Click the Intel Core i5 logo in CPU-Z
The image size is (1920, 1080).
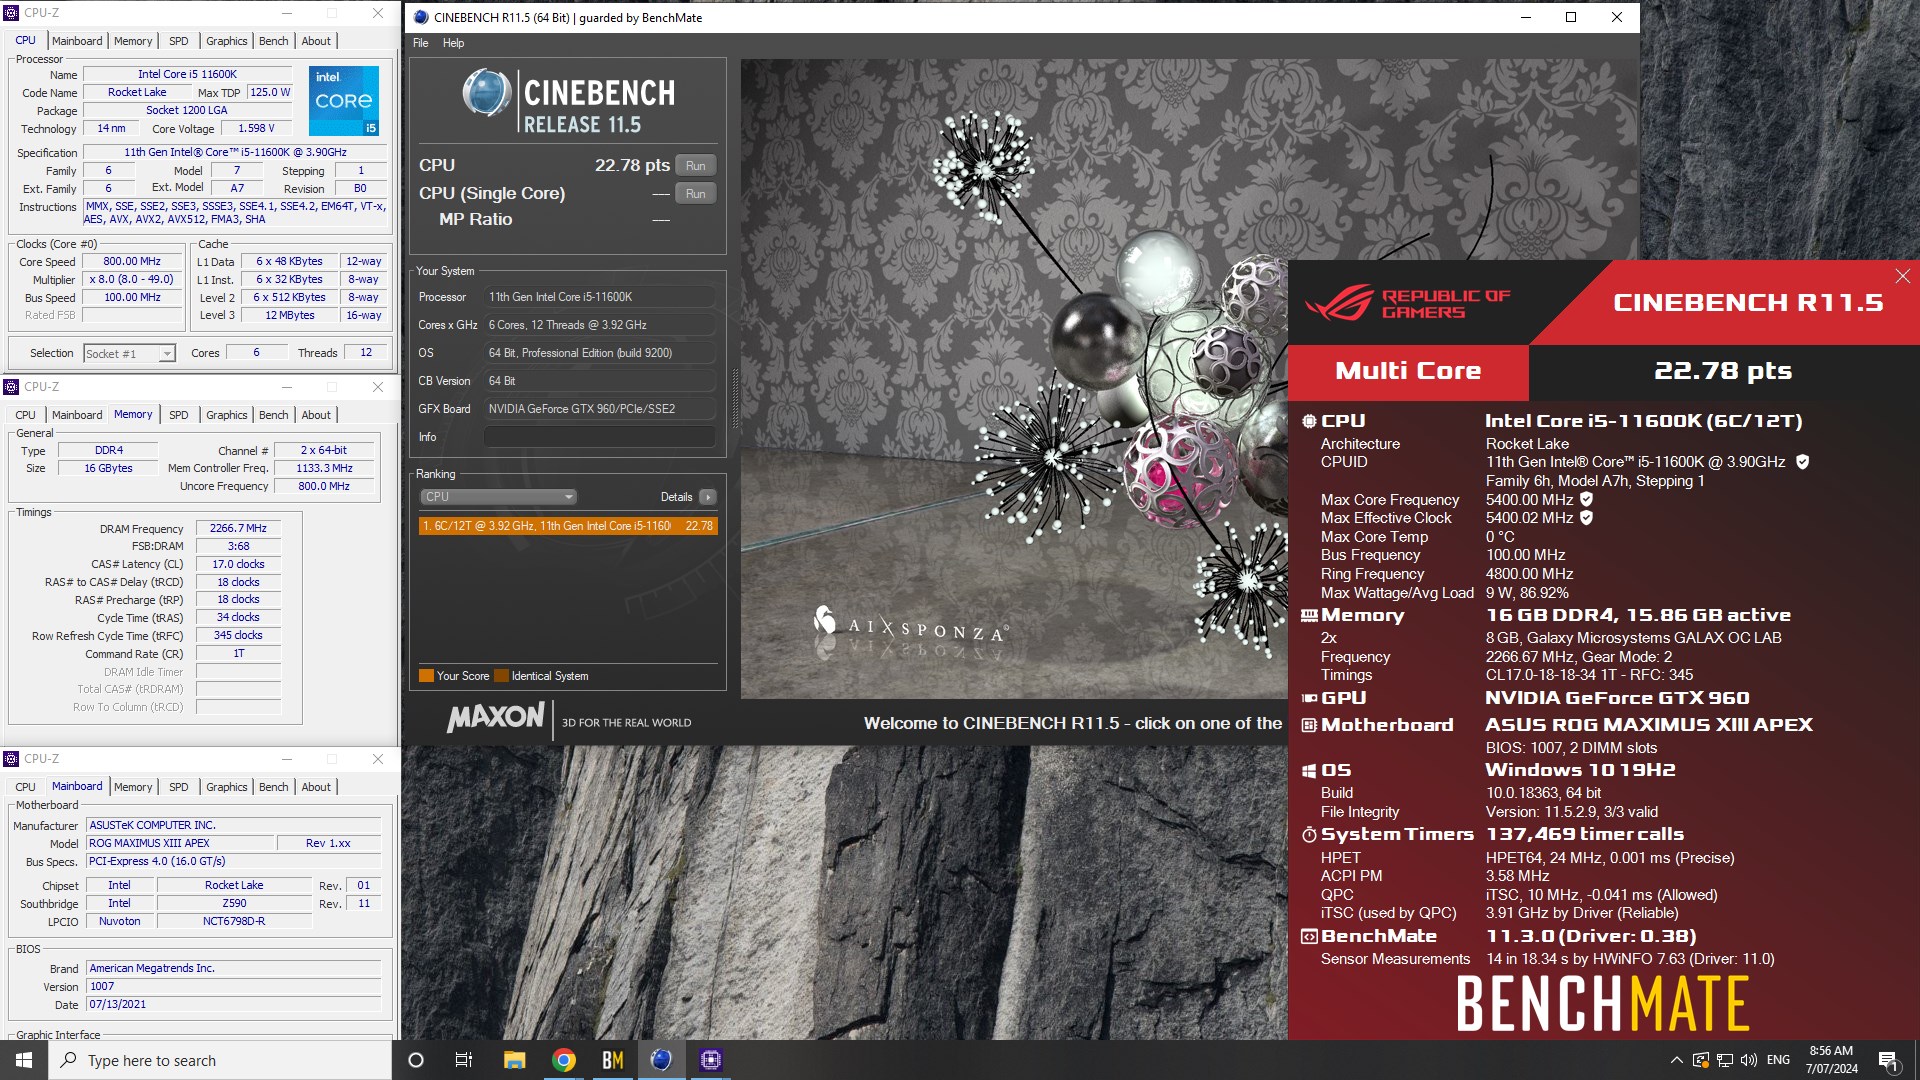point(344,101)
